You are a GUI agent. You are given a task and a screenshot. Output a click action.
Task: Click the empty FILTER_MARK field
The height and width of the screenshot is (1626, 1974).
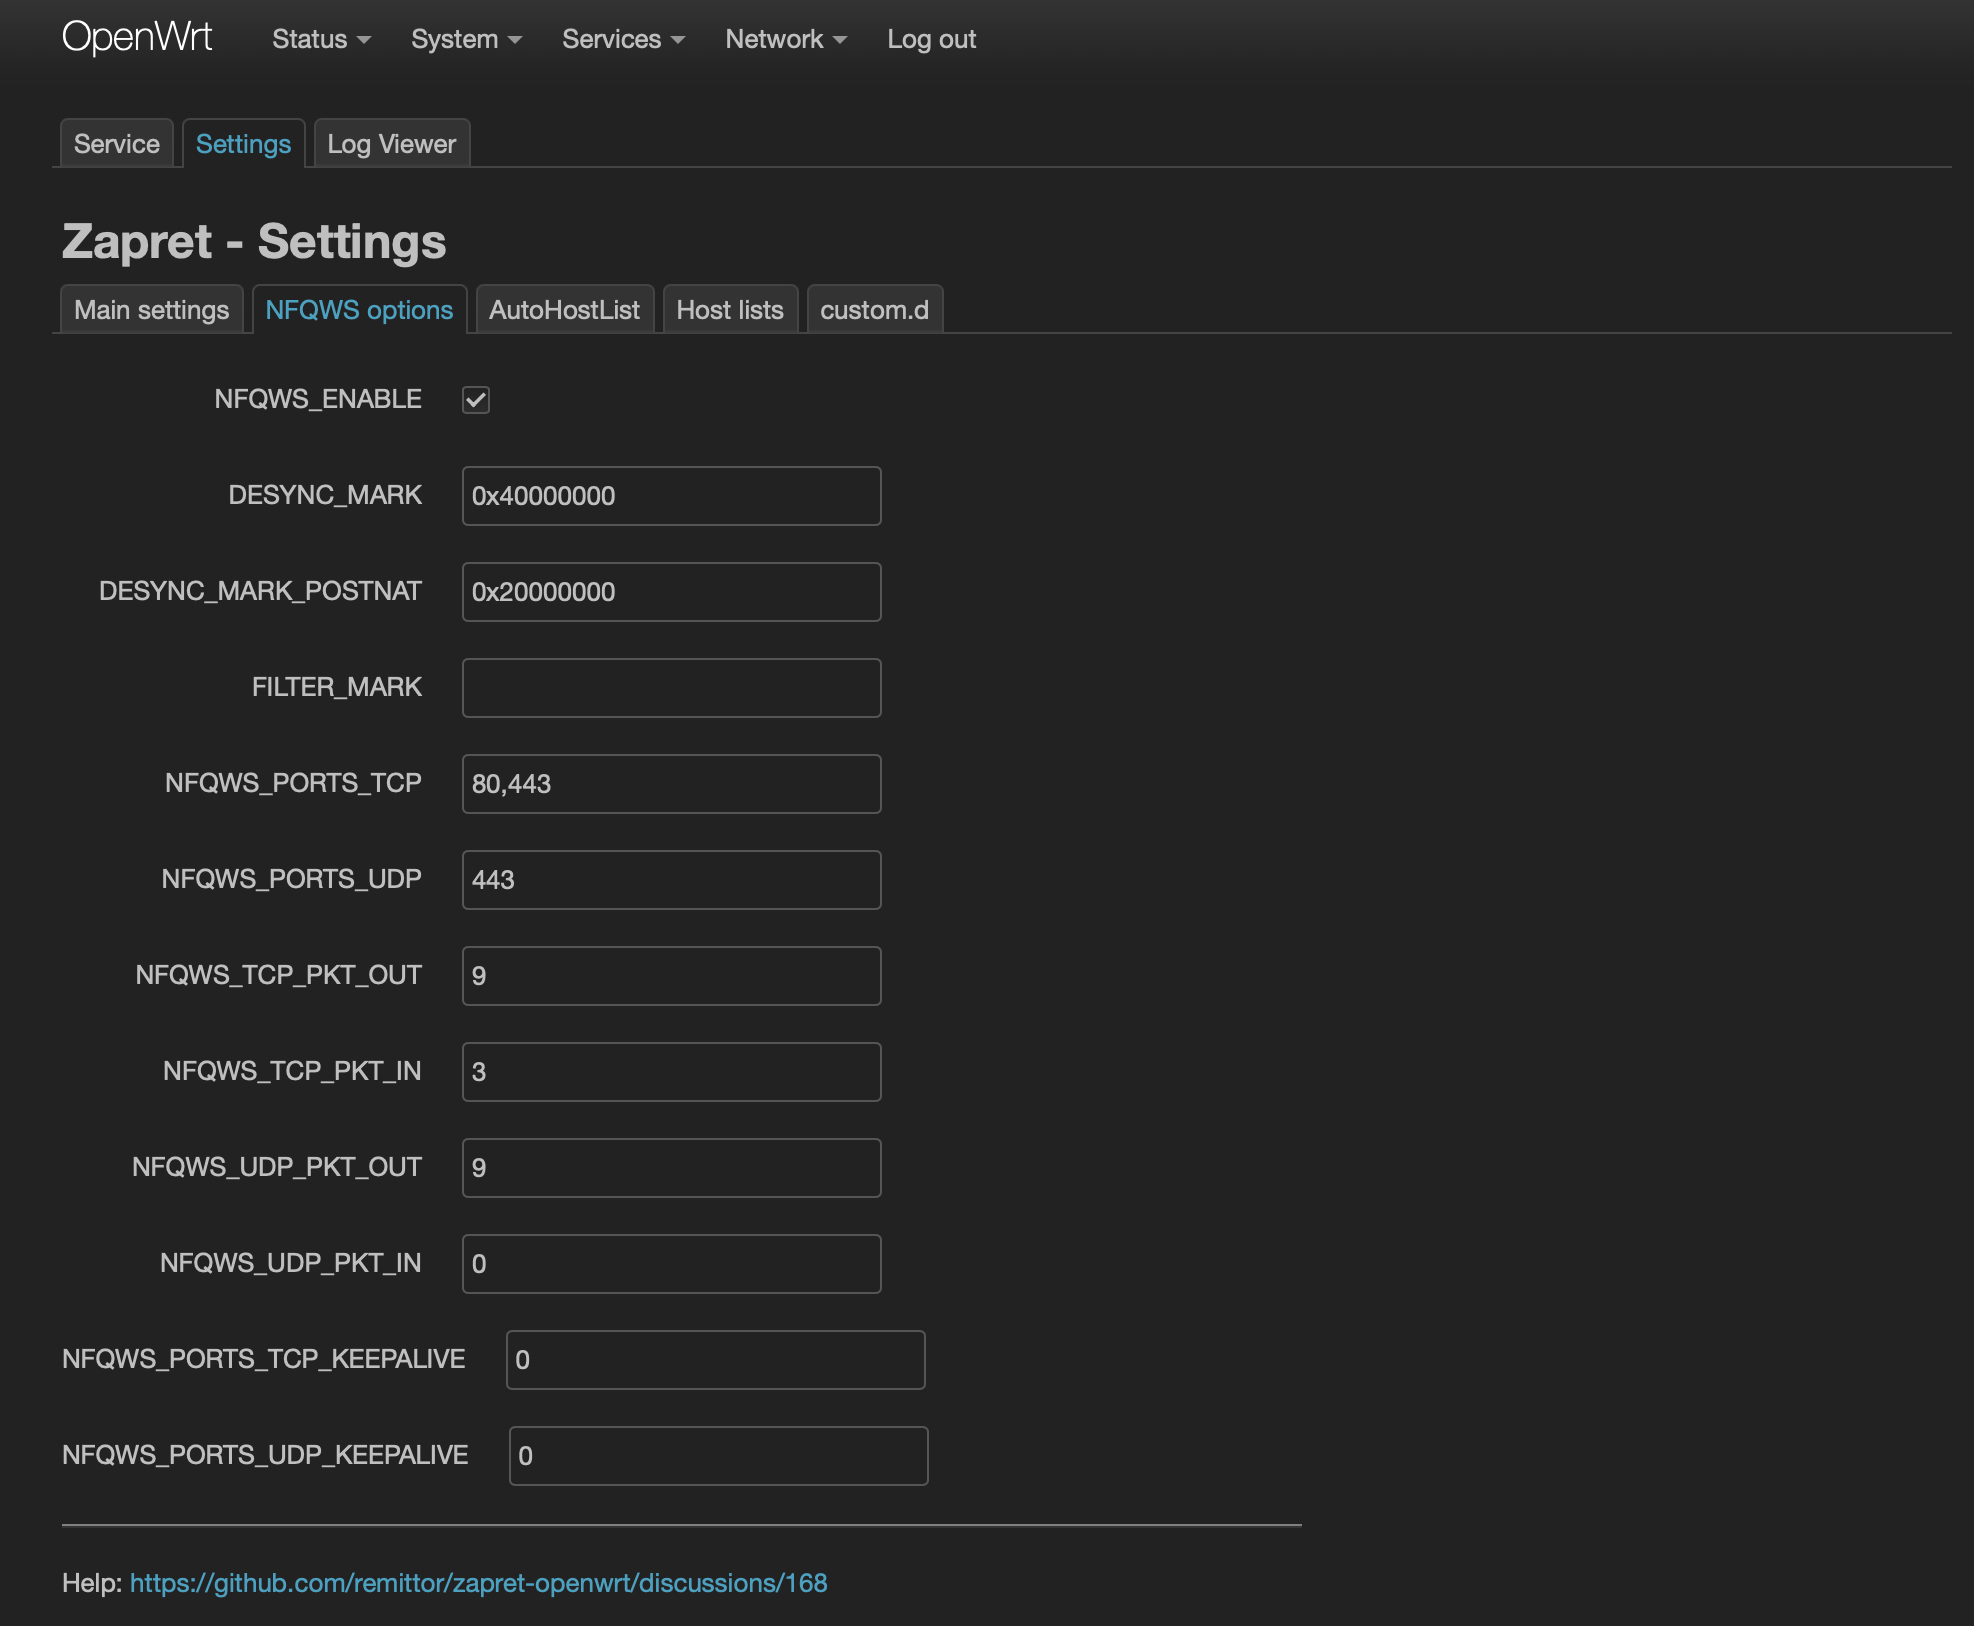pos(672,688)
